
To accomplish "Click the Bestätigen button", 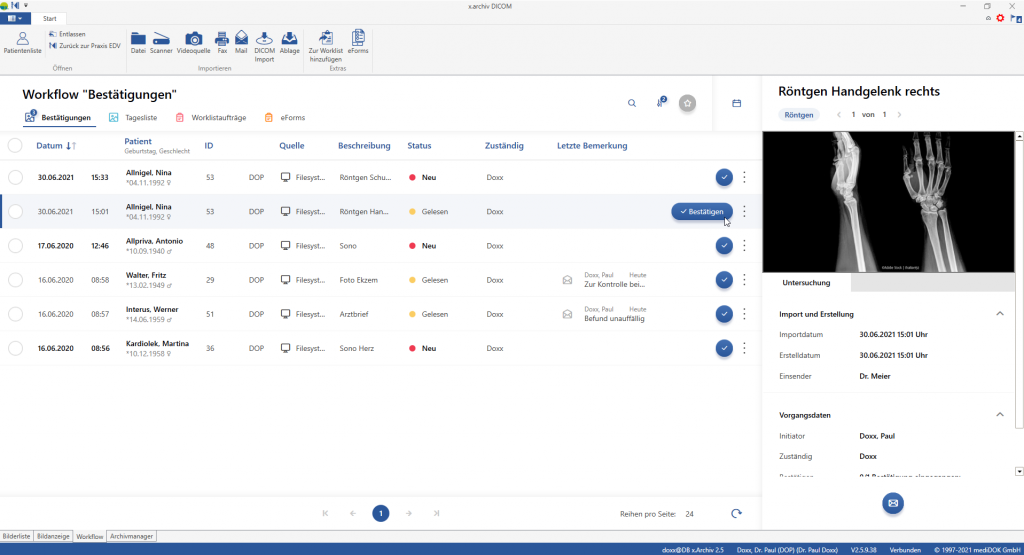I will [702, 211].
